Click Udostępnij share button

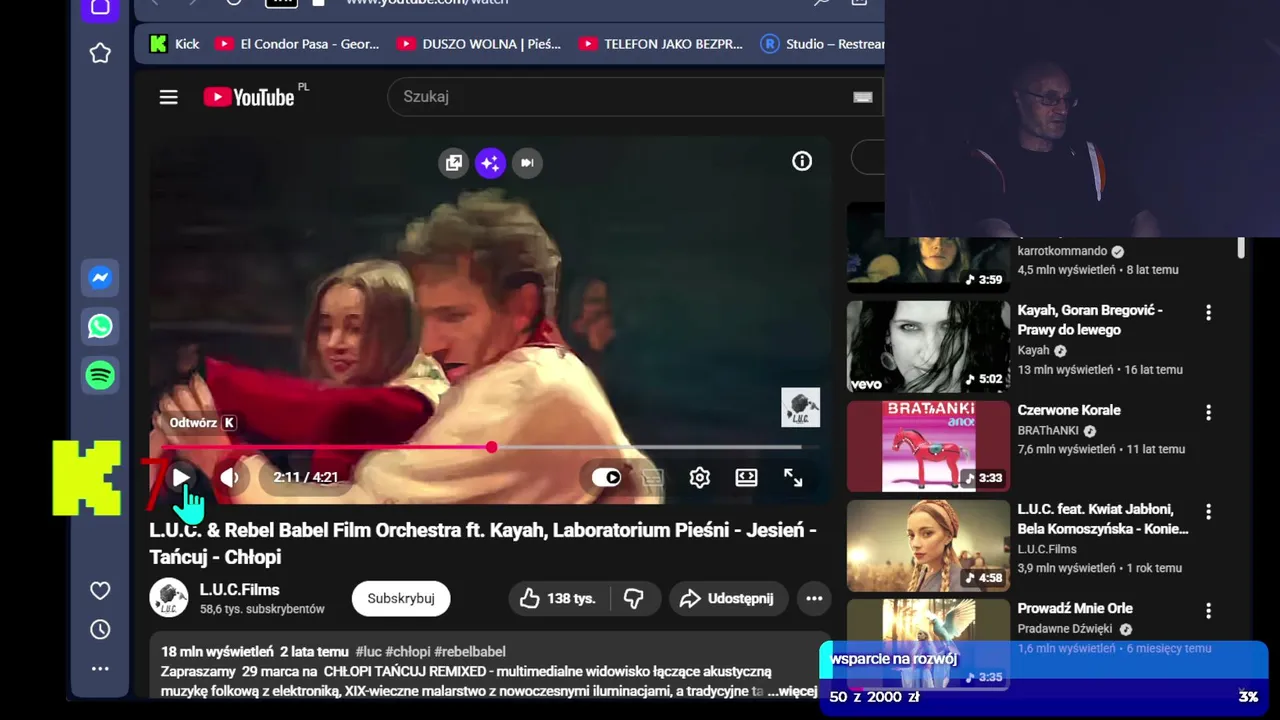[728, 598]
